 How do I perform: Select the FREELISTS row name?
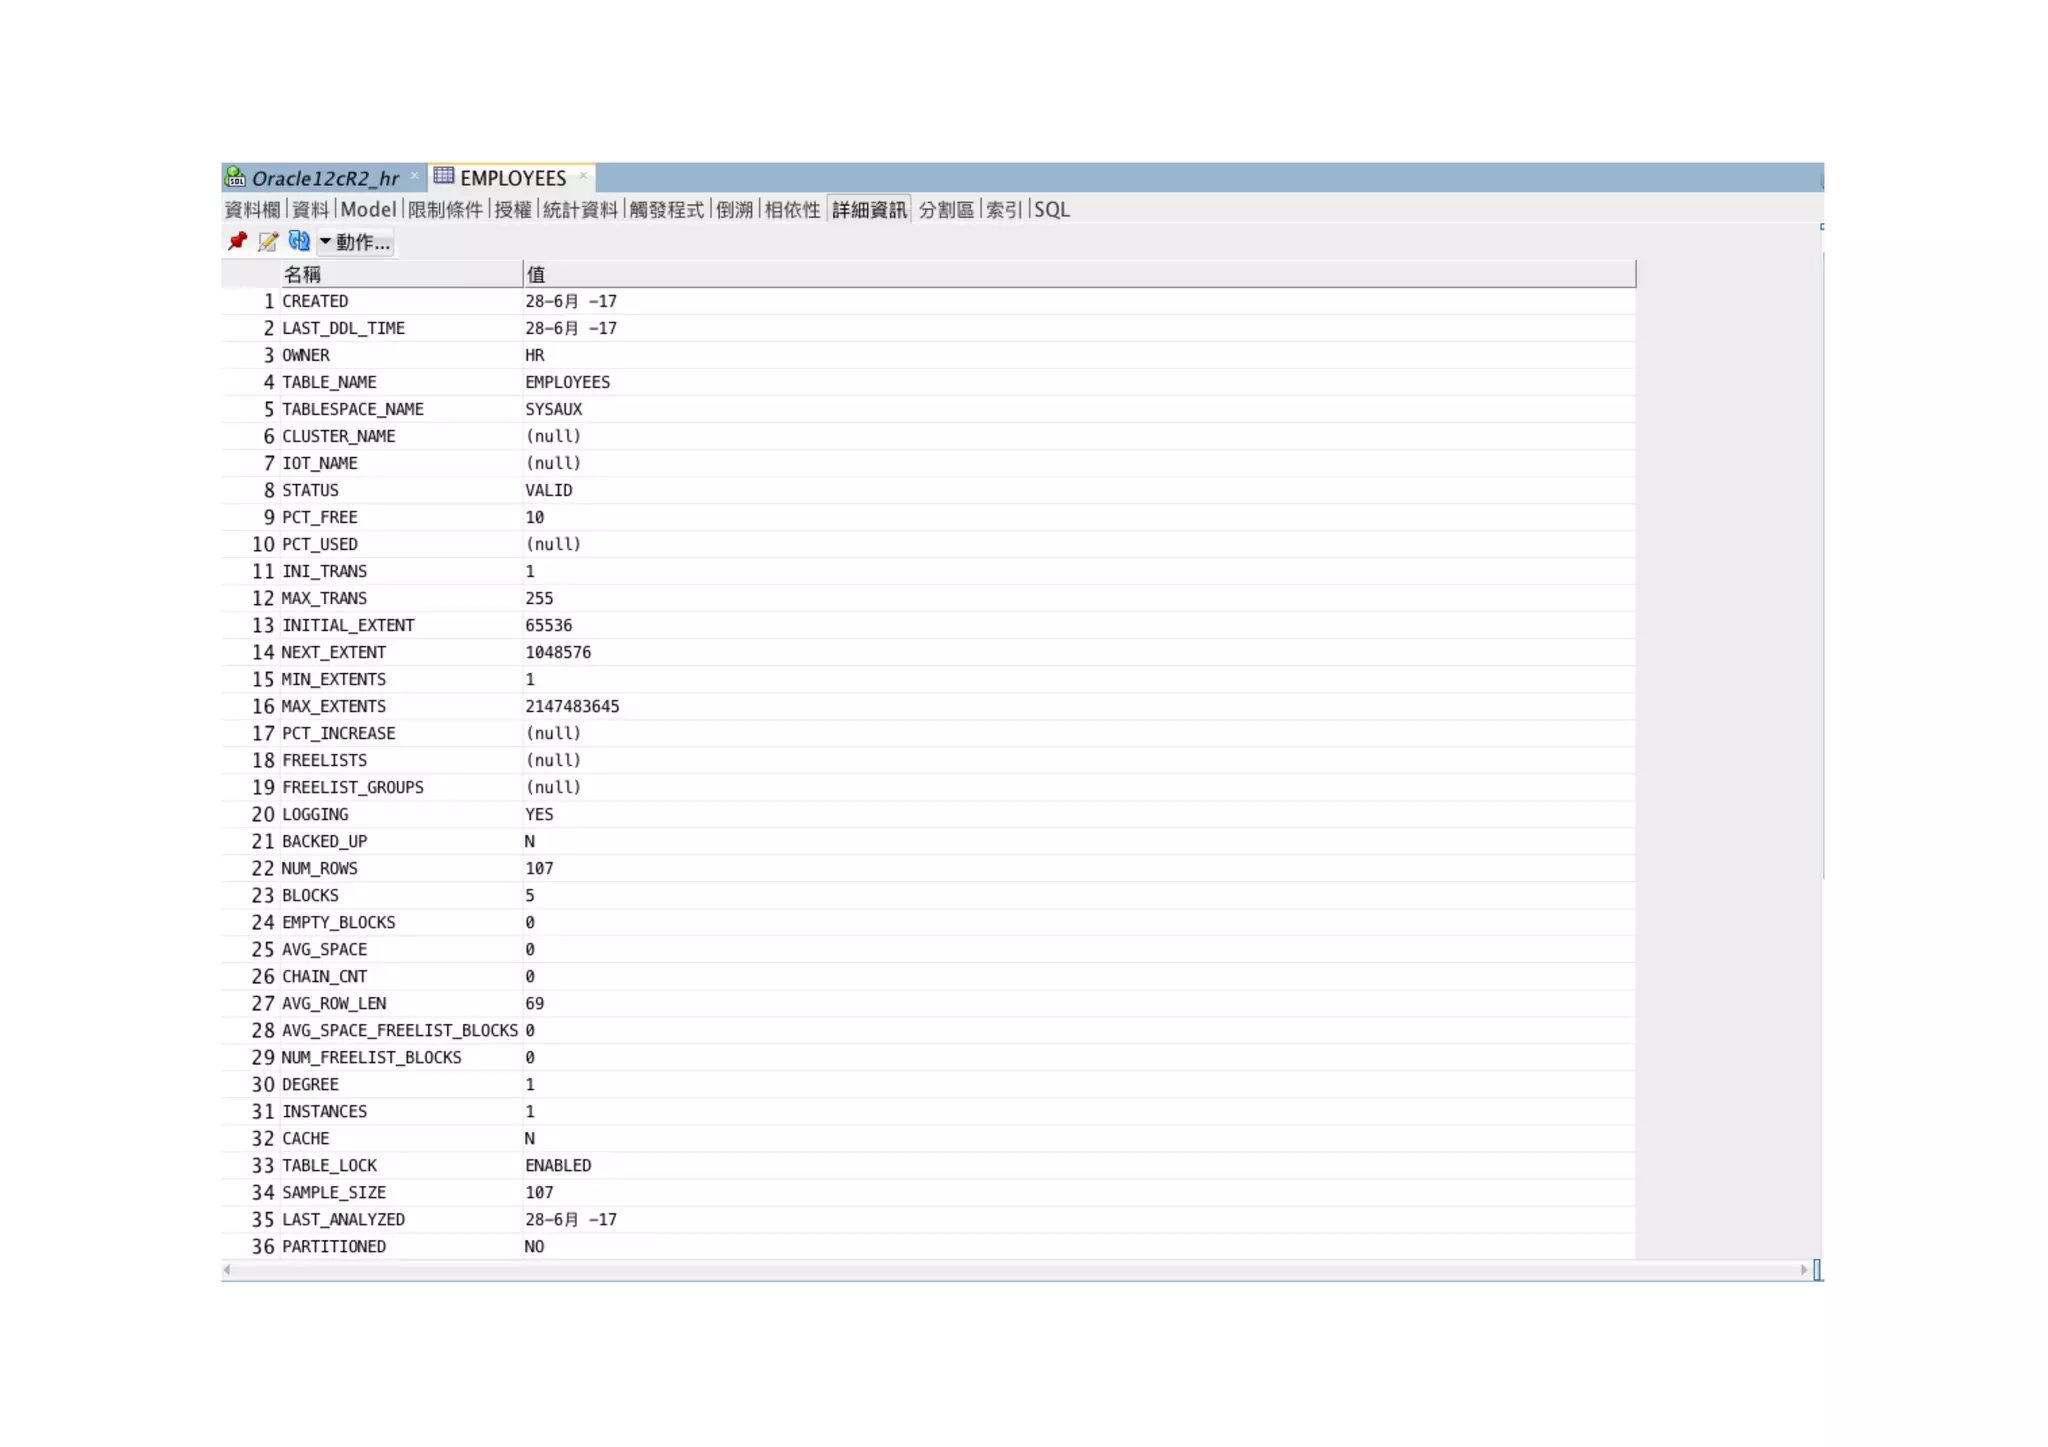(x=325, y=760)
